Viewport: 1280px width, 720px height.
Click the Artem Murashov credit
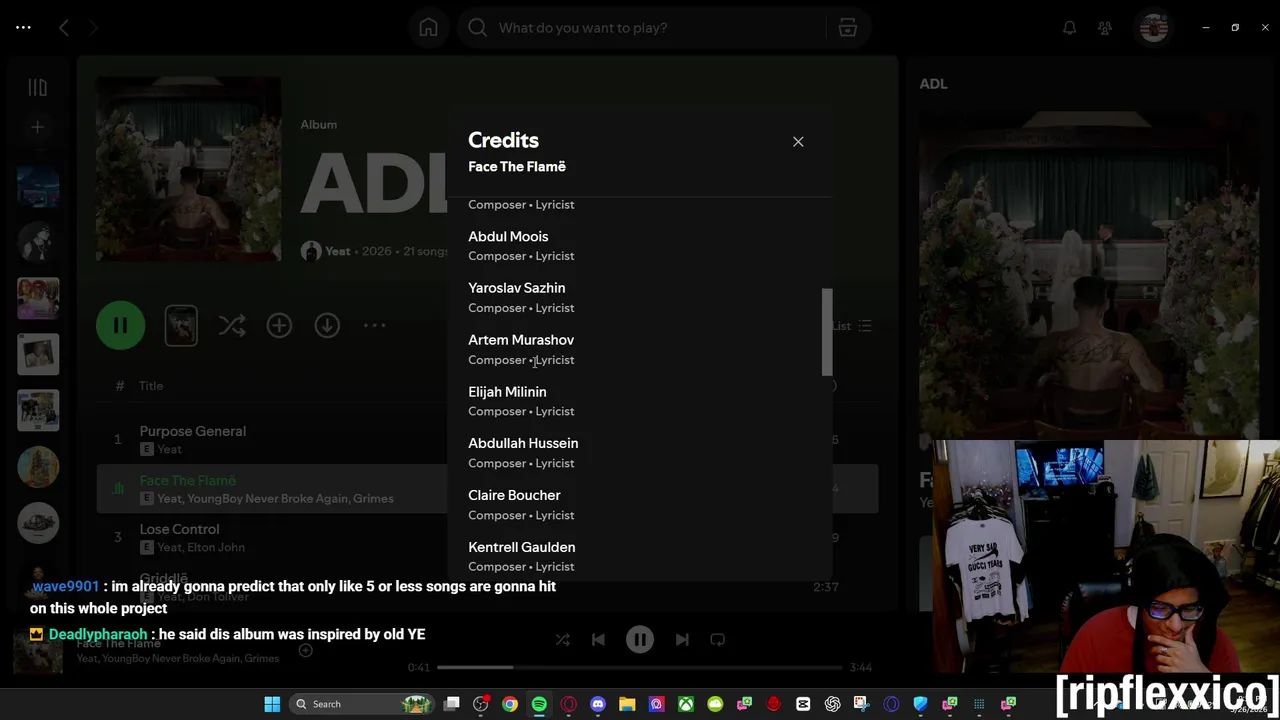pos(521,340)
